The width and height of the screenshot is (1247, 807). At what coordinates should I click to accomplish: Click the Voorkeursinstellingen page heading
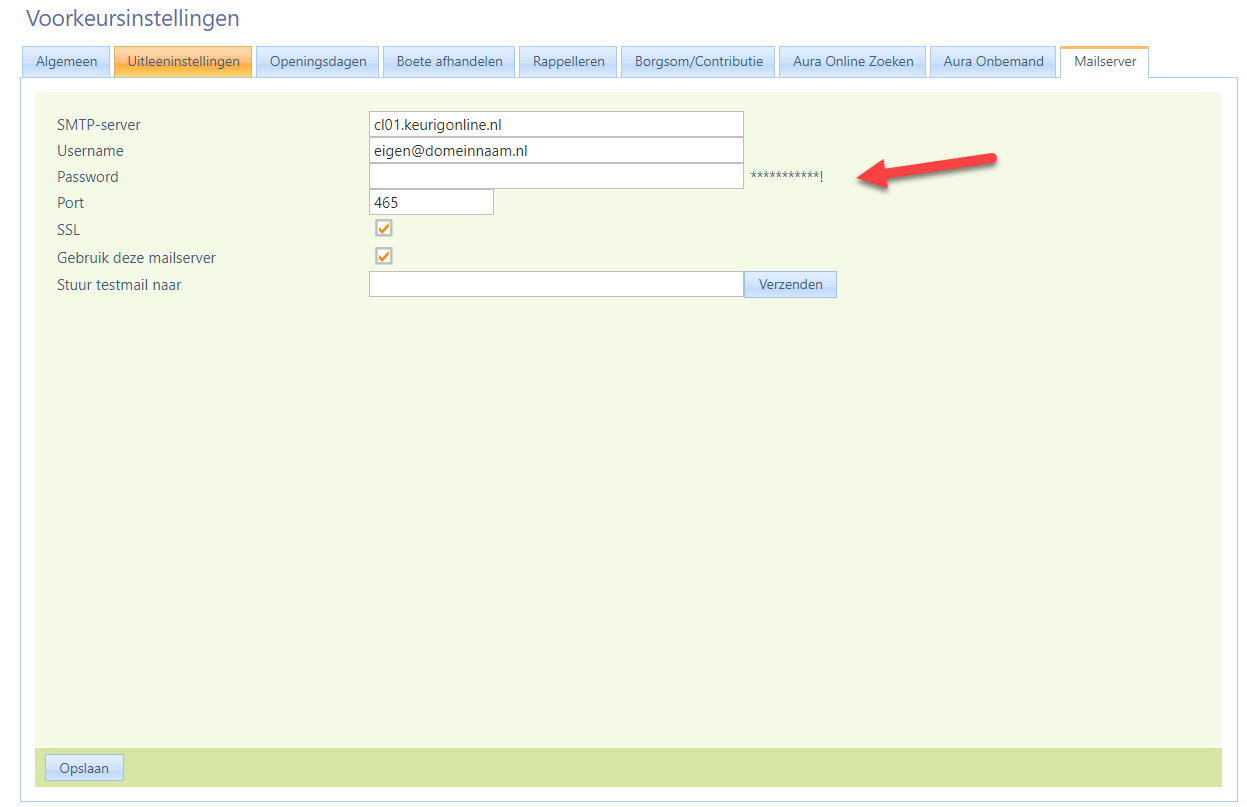(x=133, y=19)
